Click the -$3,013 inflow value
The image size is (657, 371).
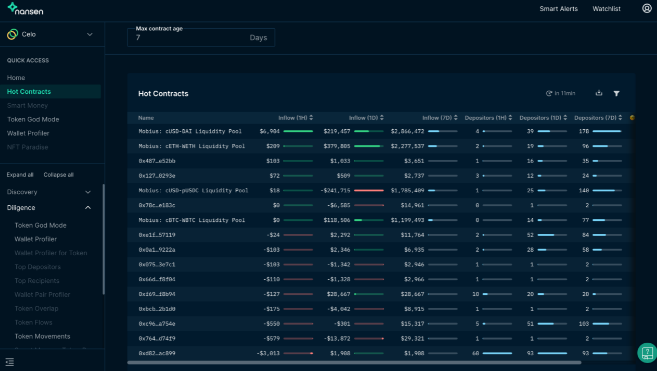(268, 353)
